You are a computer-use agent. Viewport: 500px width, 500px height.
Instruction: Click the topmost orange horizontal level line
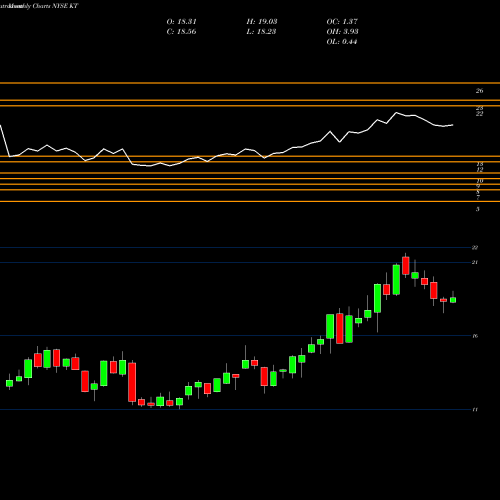[x=250, y=83]
